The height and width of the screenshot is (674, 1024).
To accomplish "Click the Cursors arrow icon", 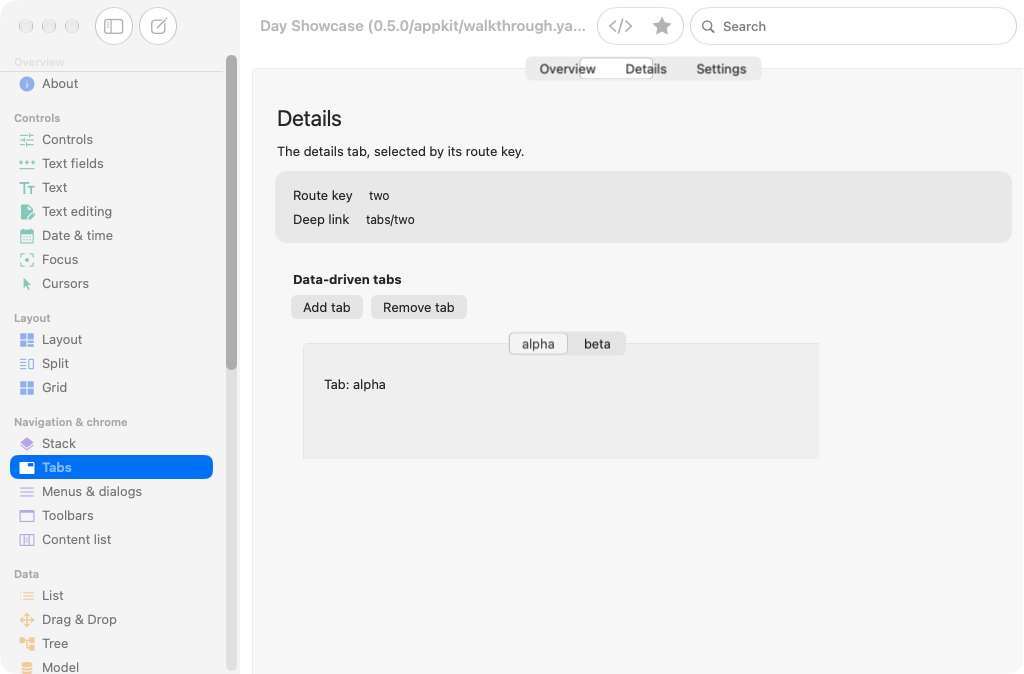I will click(27, 284).
